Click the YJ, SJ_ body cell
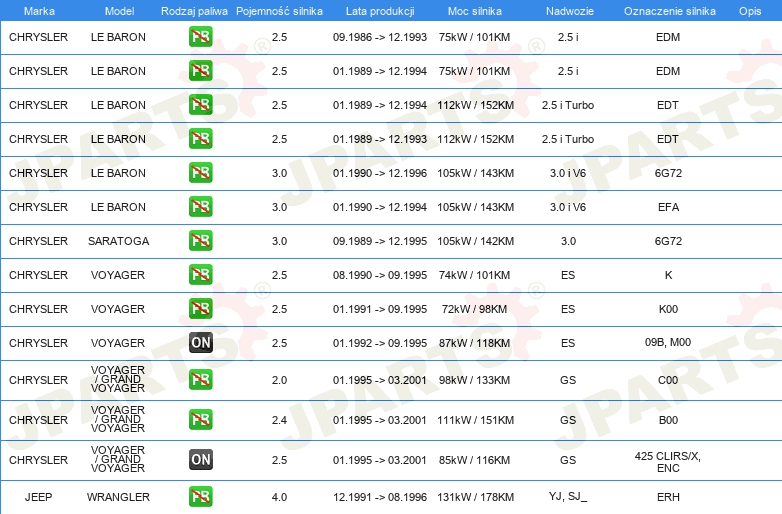Viewport: 782px width, 514px height. tap(568, 497)
